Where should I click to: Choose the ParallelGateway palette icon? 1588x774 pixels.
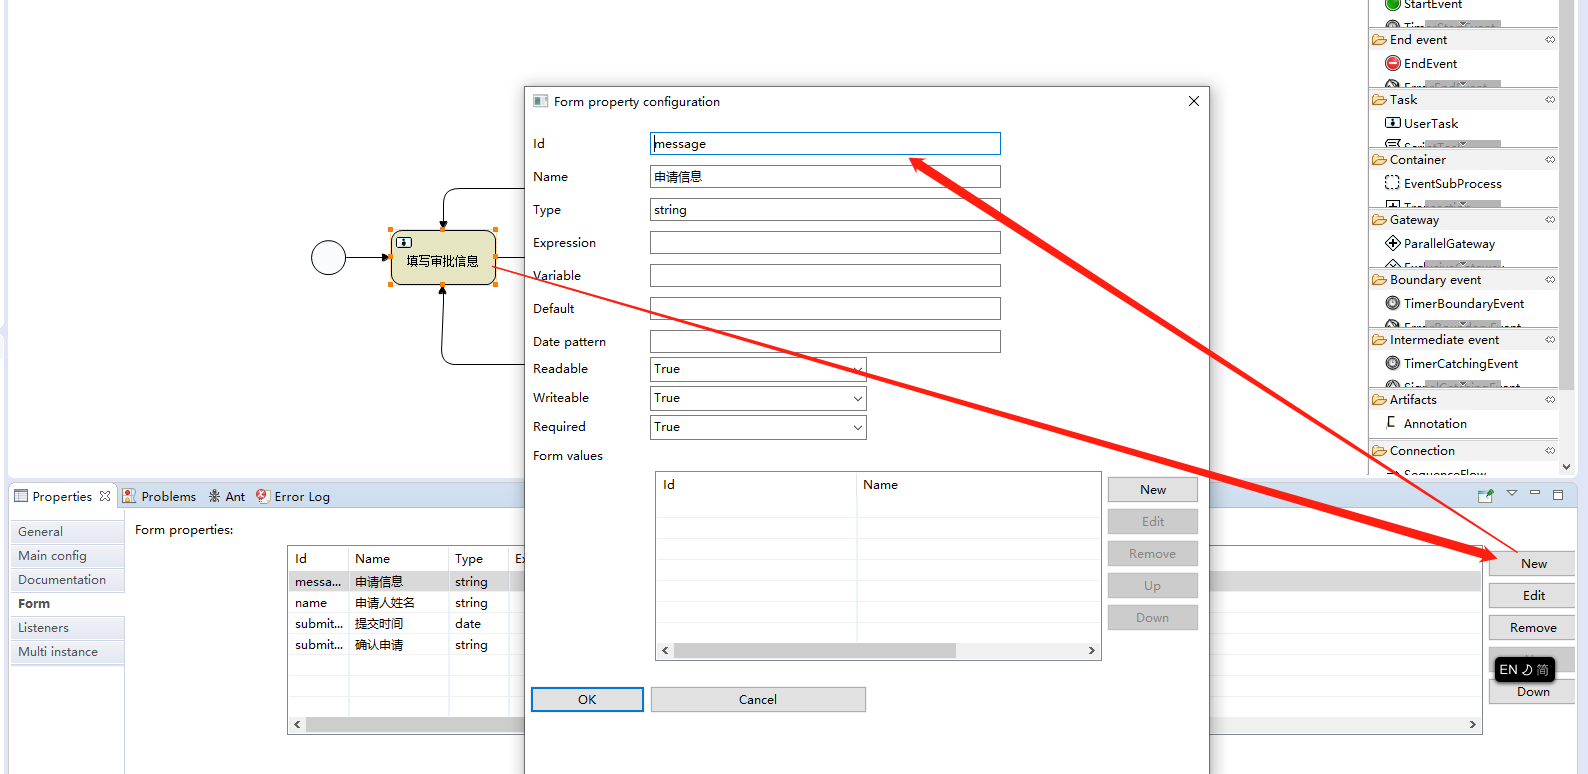[x=1392, y=243]
